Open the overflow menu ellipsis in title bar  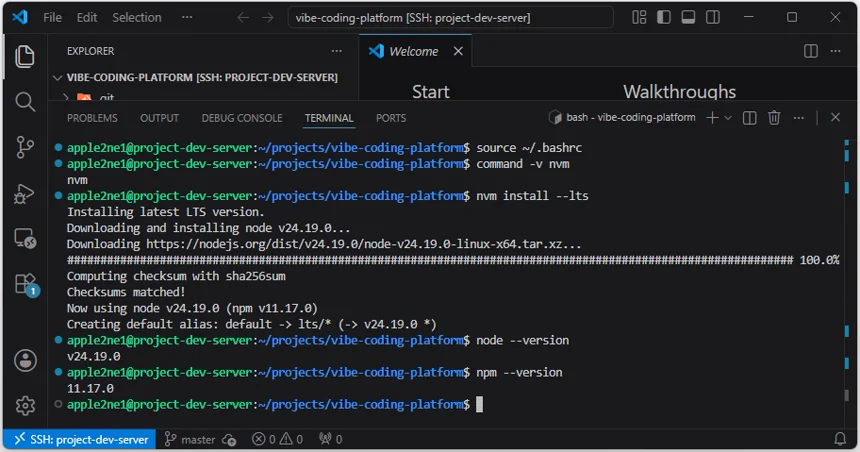(187, 18)
